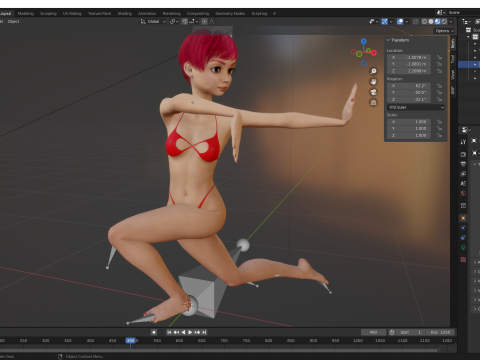
Task: Click the red X axis on navigation gizmo
Action: point(374,53)
